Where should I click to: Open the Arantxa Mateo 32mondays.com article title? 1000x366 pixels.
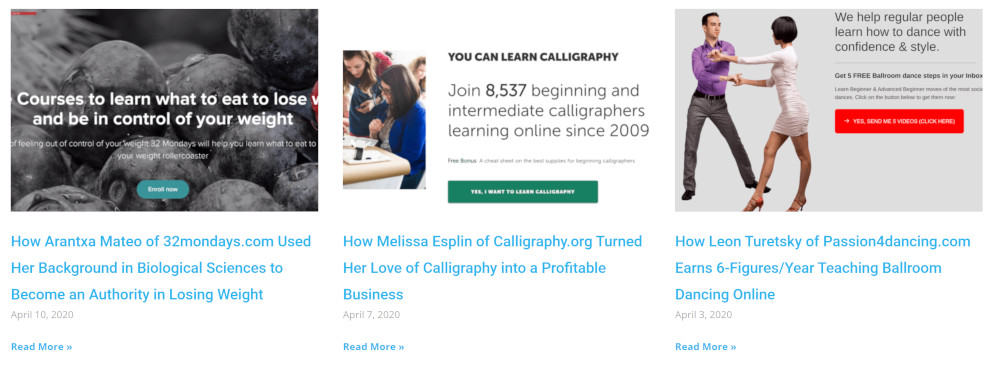click(x=161, y=268)
